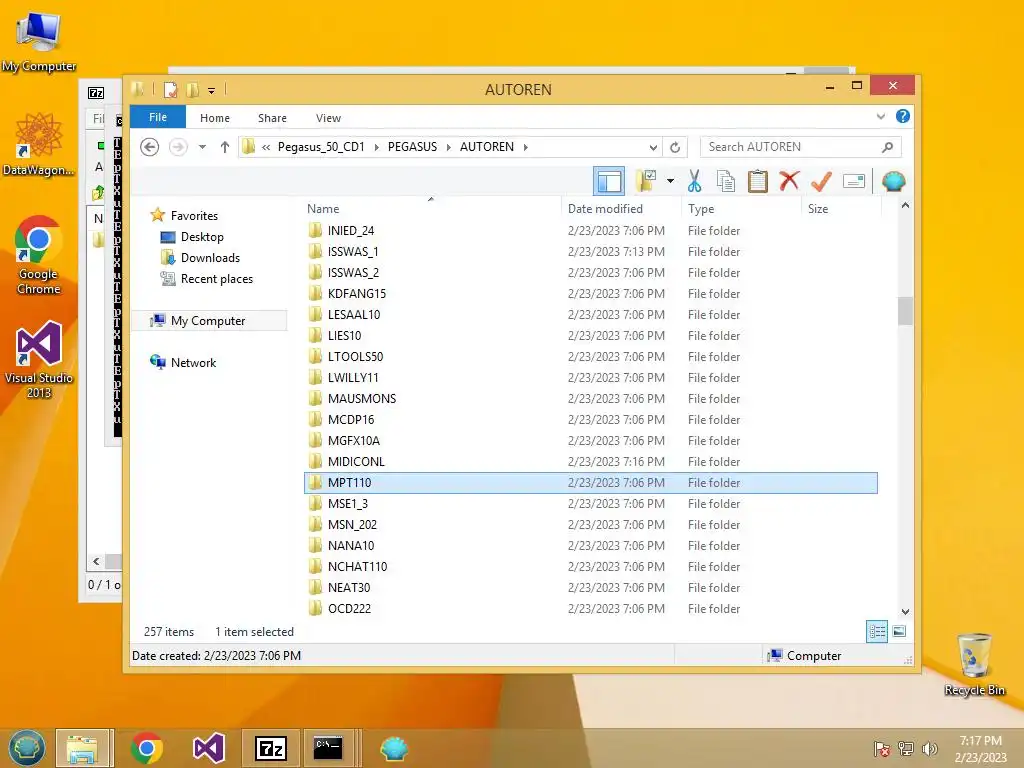Click the vertical scrollbar up arrow

tap(905, 206)
